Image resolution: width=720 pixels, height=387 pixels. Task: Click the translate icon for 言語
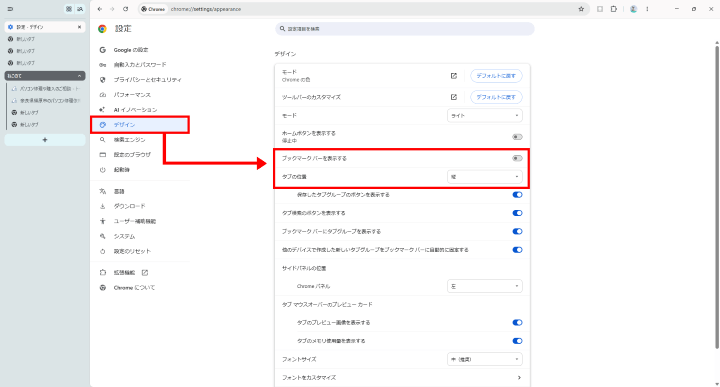pyautogui.click(x=103, y=191)
